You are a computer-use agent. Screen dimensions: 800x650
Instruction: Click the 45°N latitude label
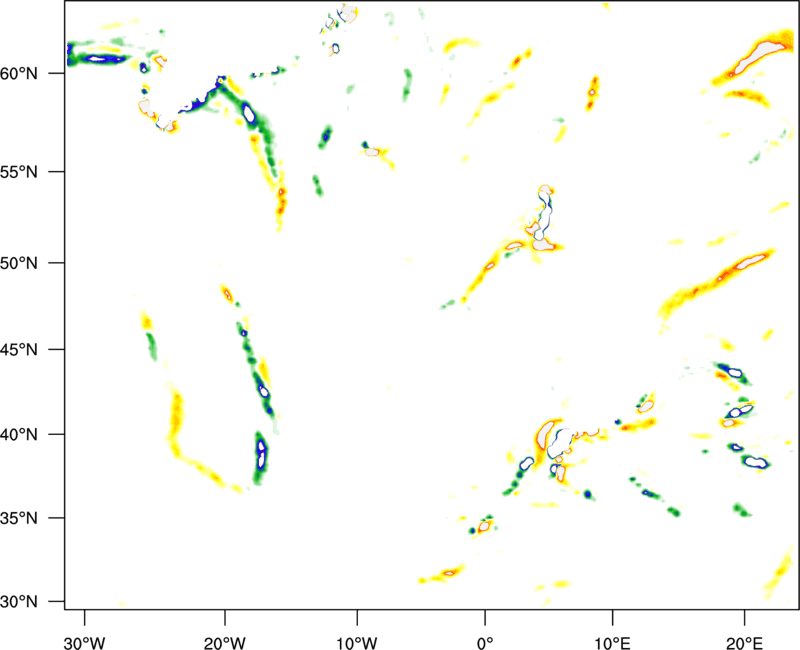click(19, 350)
